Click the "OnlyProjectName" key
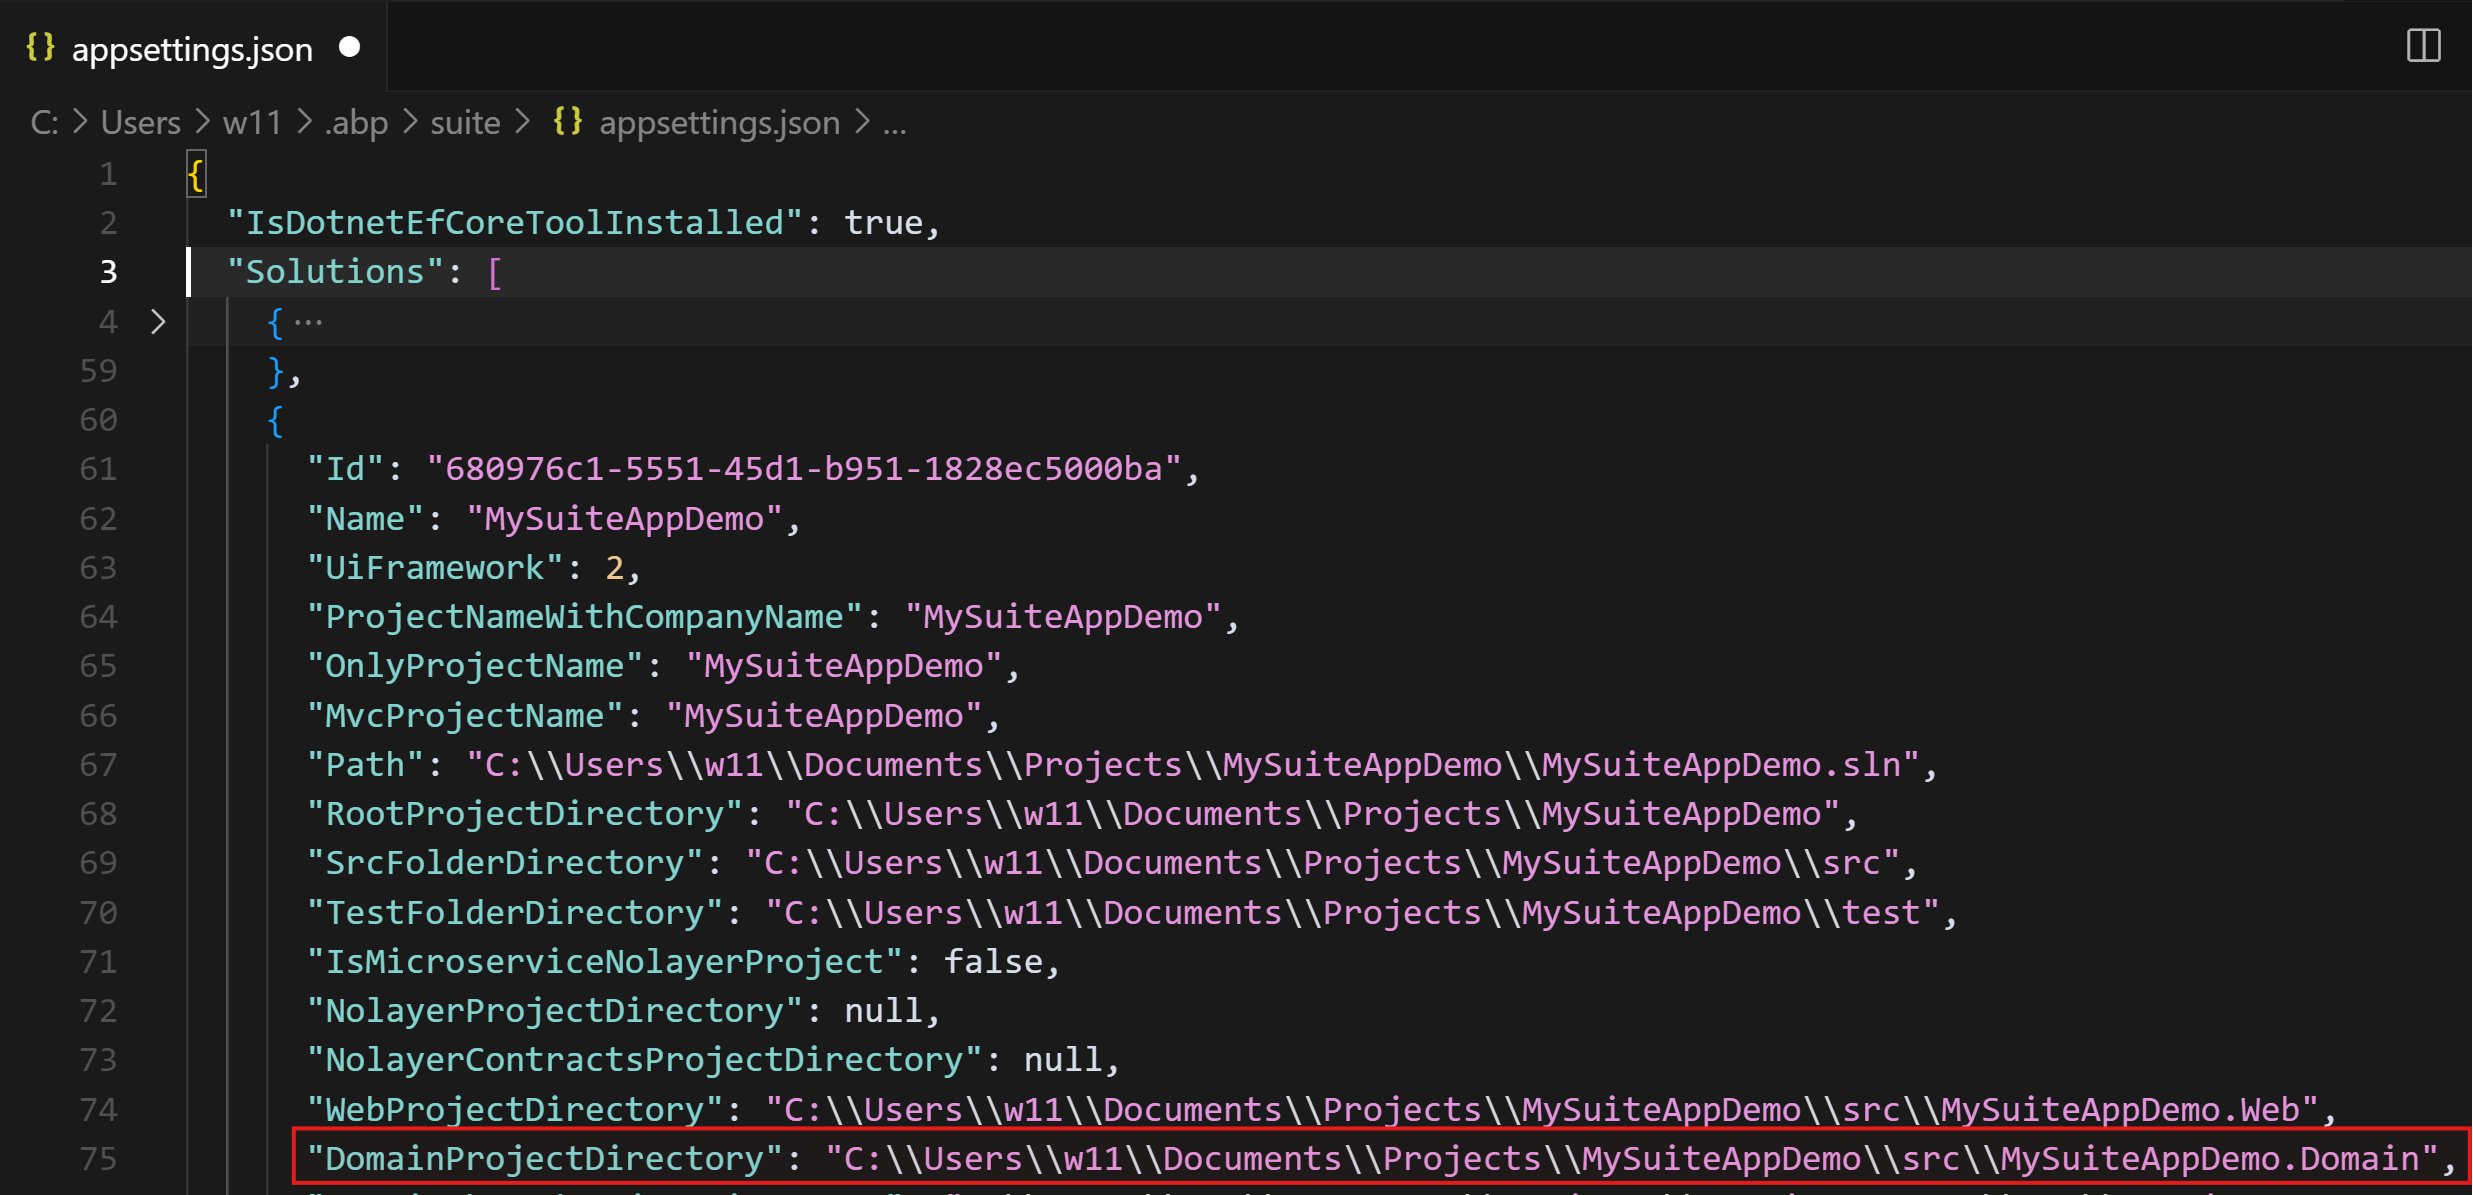The width and height of the screenshot is (2473, 1195). pos(475,666)
